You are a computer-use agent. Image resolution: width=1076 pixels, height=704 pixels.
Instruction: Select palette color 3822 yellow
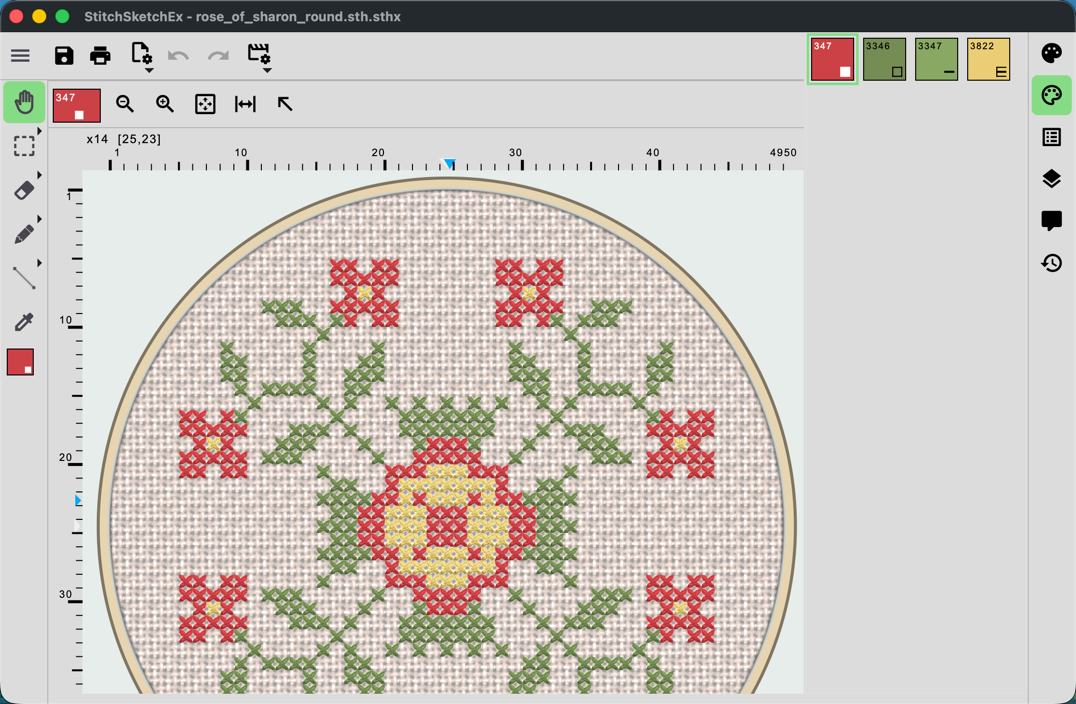tap(989, 60)
